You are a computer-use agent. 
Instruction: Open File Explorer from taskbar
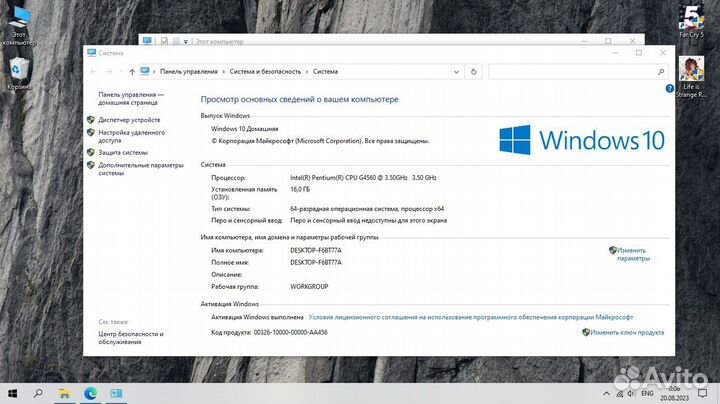coord(64,393)
